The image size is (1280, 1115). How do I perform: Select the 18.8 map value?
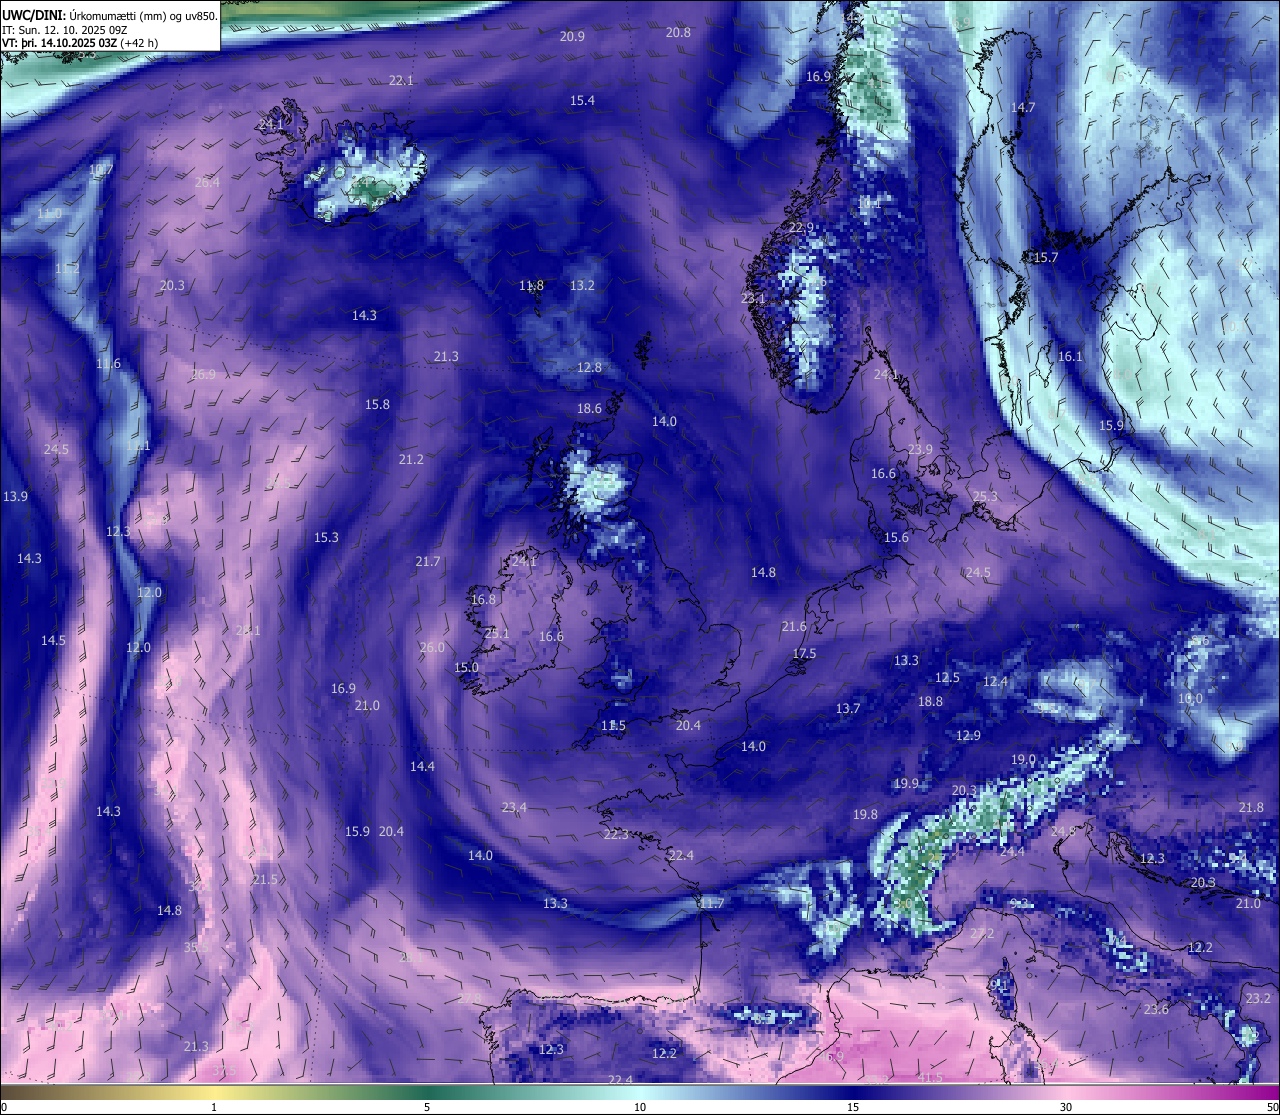(x=930, y=701)
